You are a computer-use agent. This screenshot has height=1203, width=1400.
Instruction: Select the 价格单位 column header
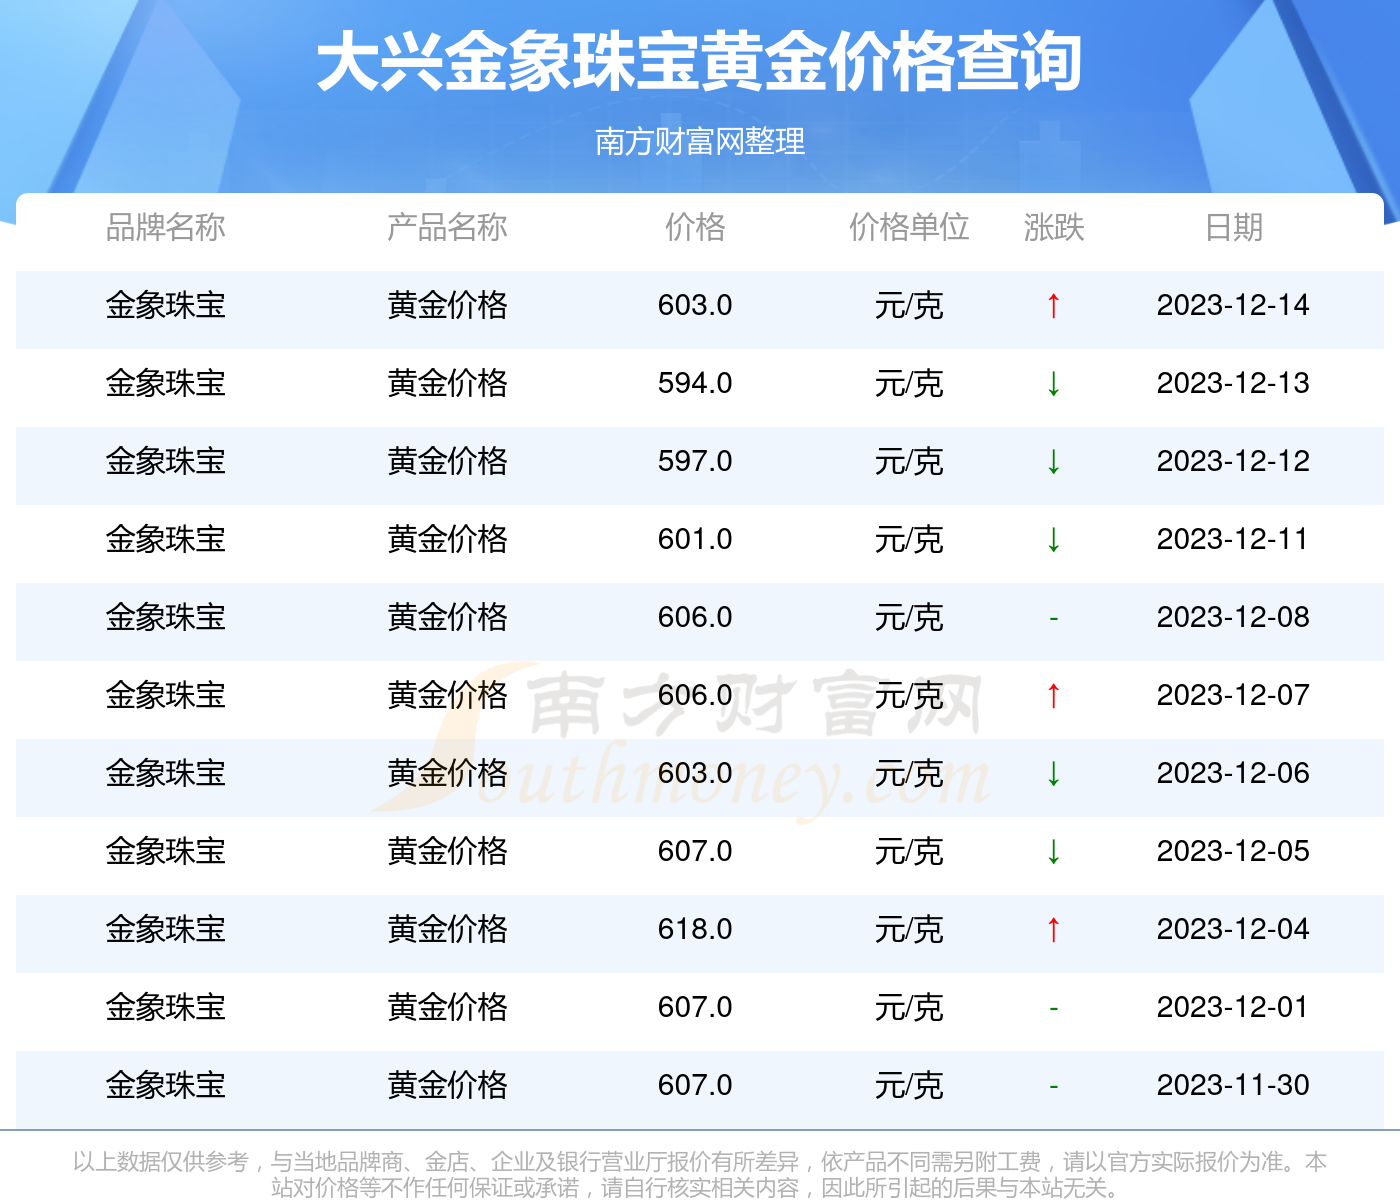click(909, 227)
